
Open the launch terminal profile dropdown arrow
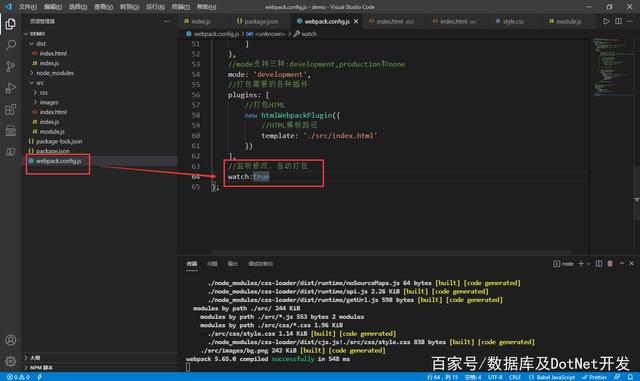588,264
